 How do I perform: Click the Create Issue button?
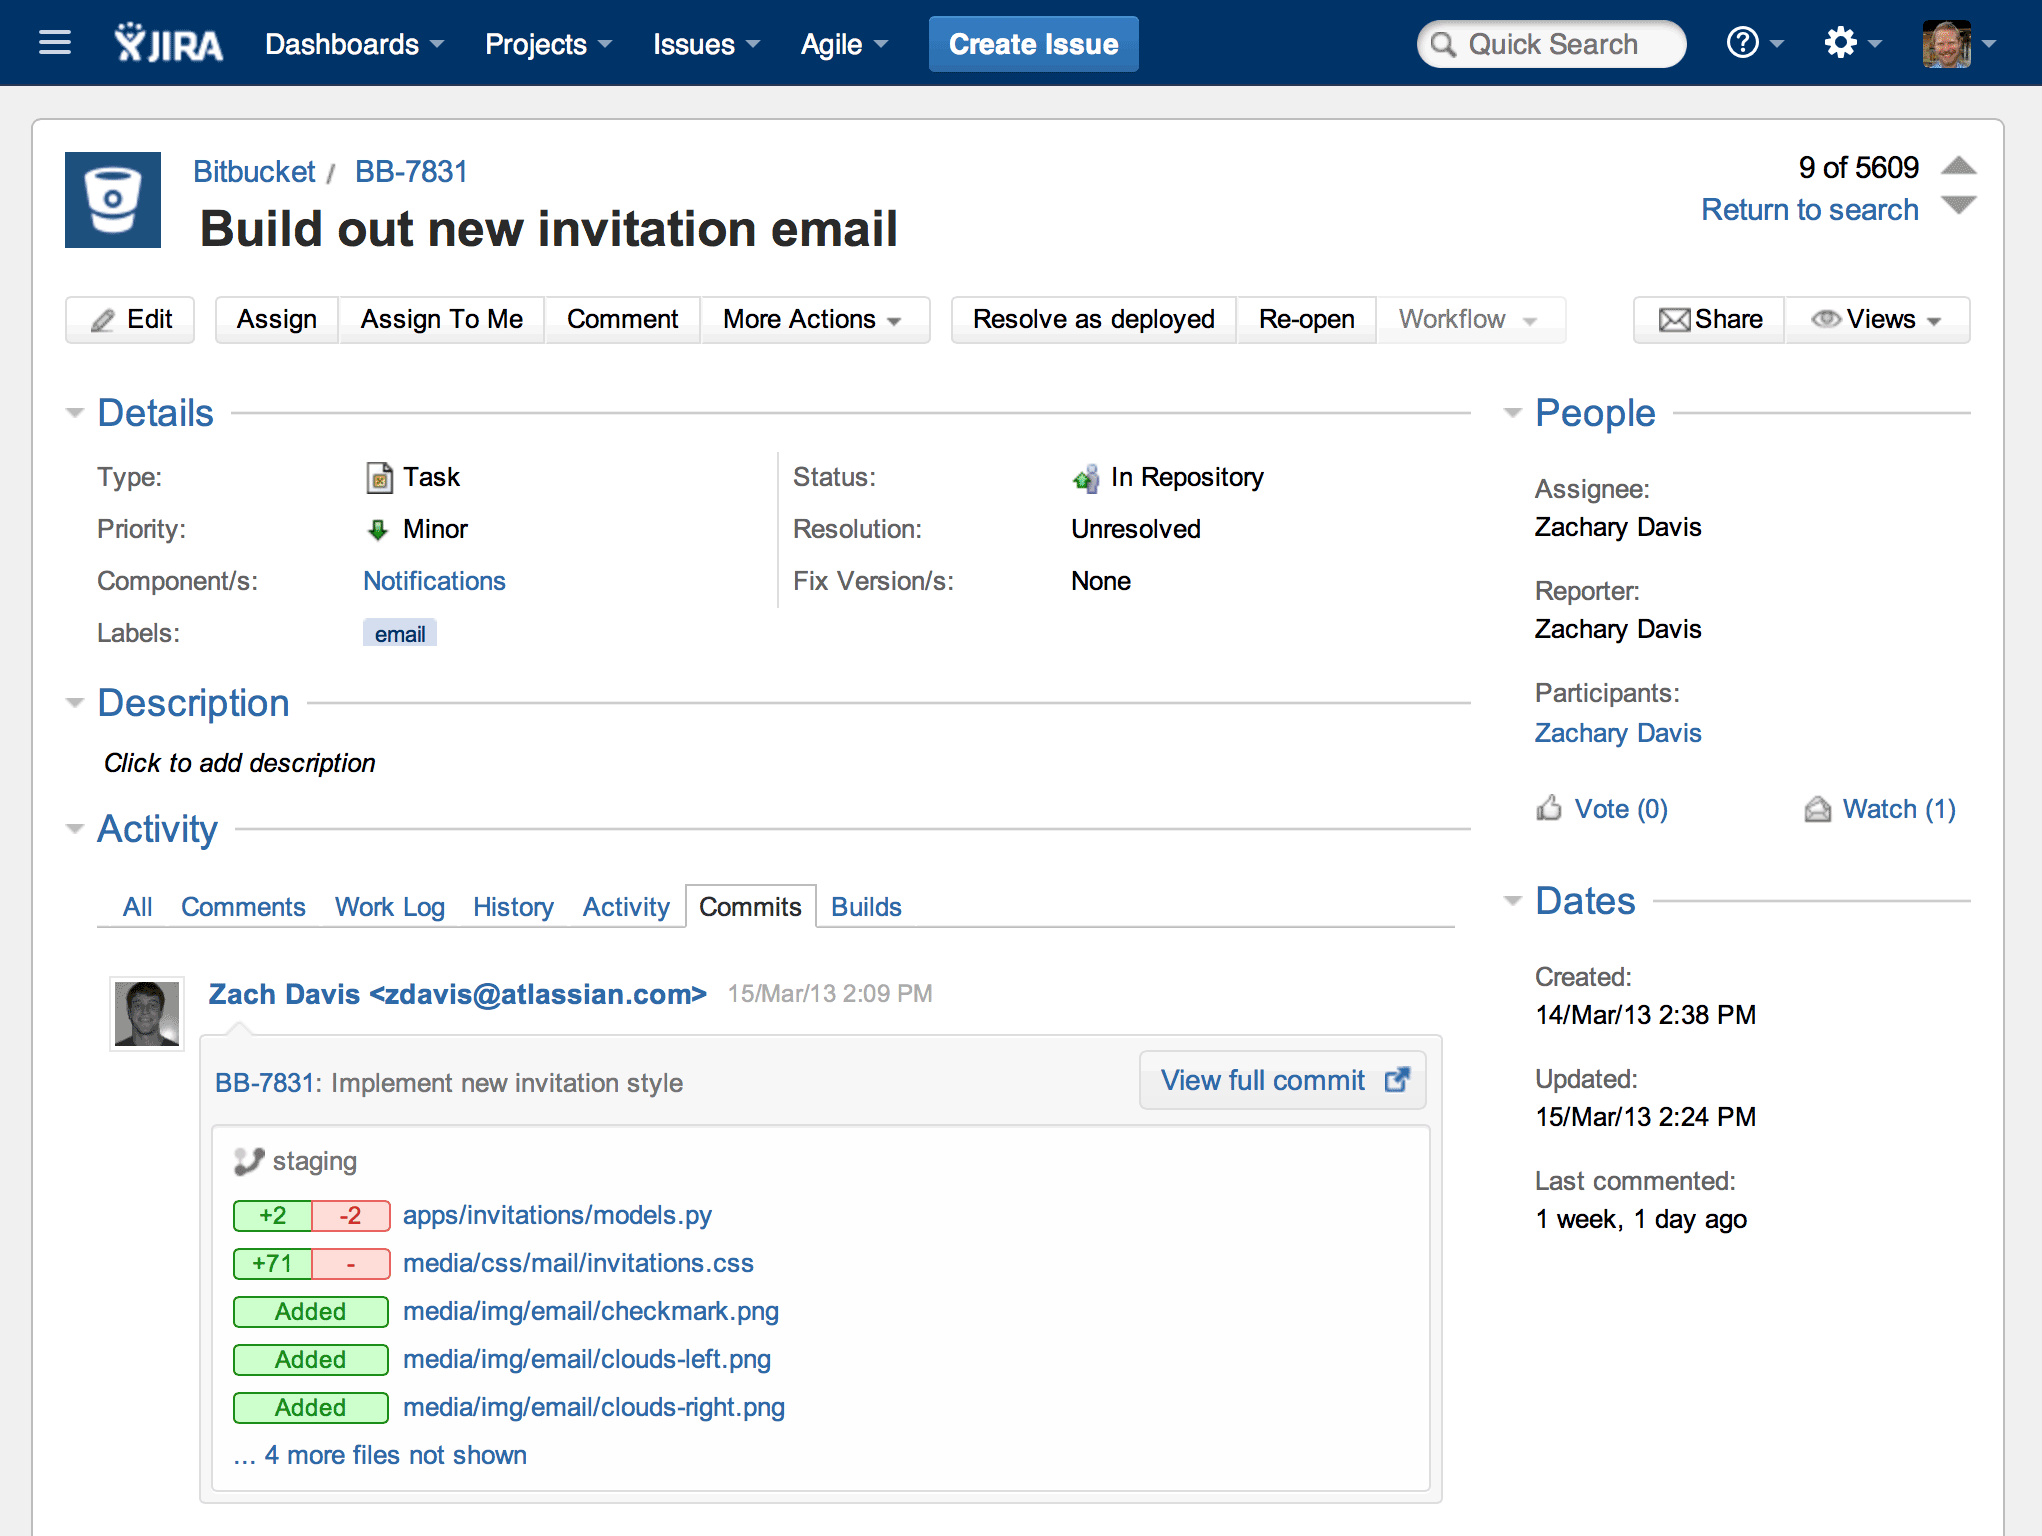(1033, 44)
